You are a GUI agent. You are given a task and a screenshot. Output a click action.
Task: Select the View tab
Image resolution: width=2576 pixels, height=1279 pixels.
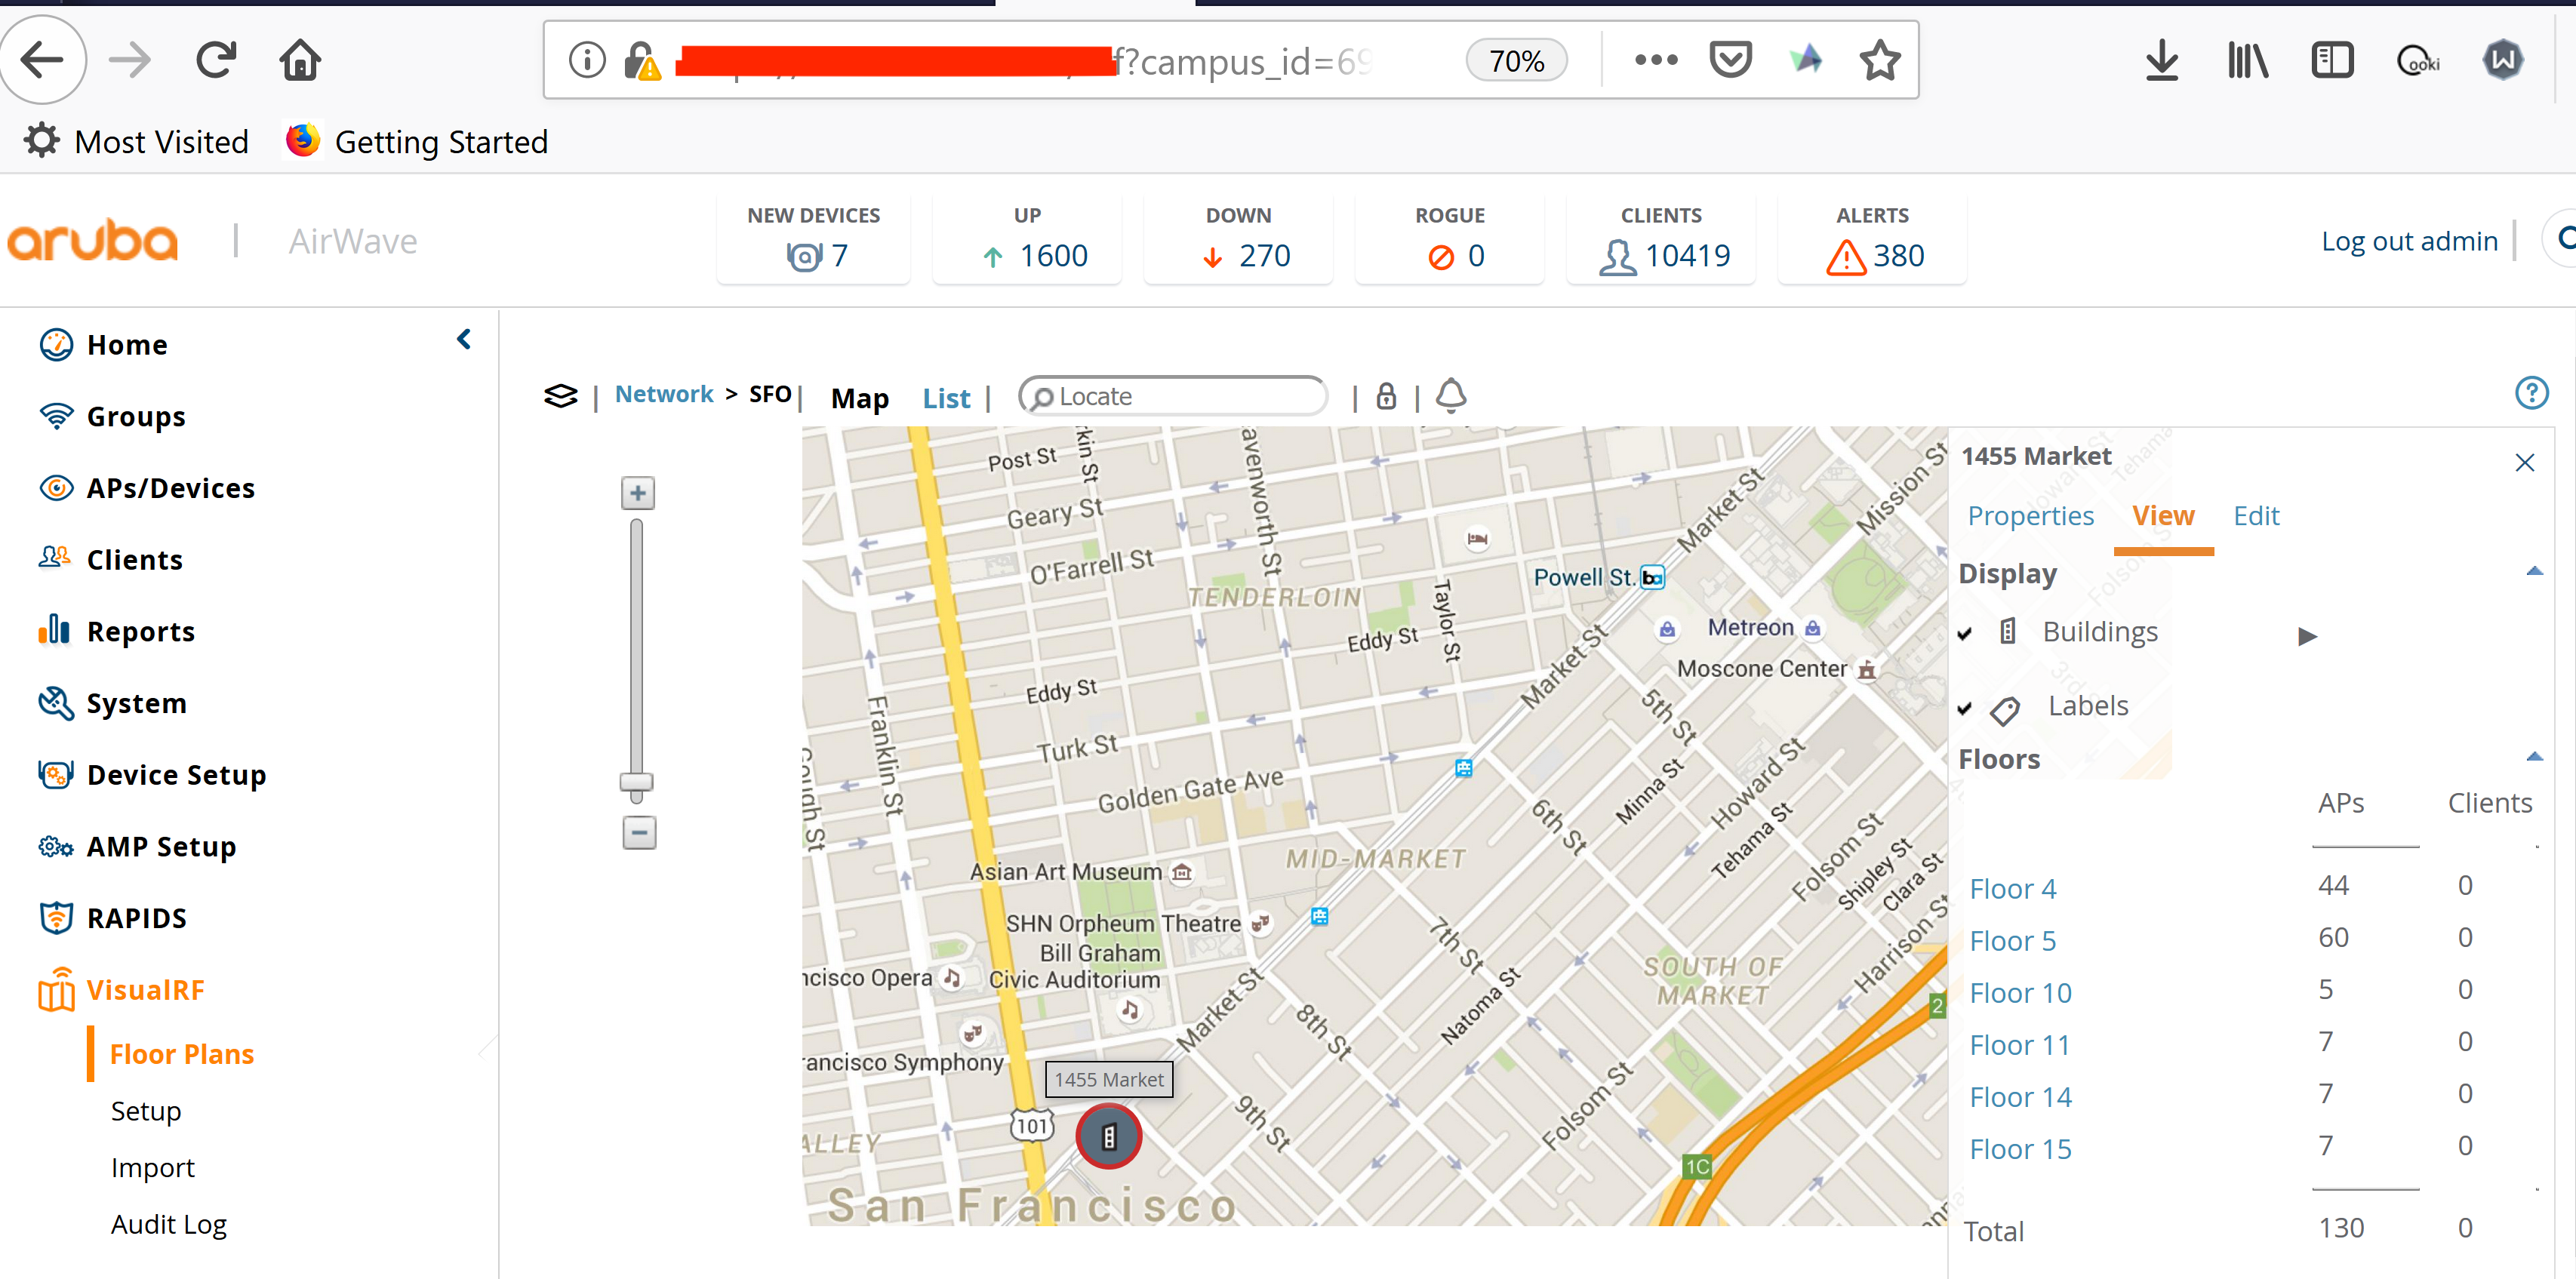tap(2163, 516)
